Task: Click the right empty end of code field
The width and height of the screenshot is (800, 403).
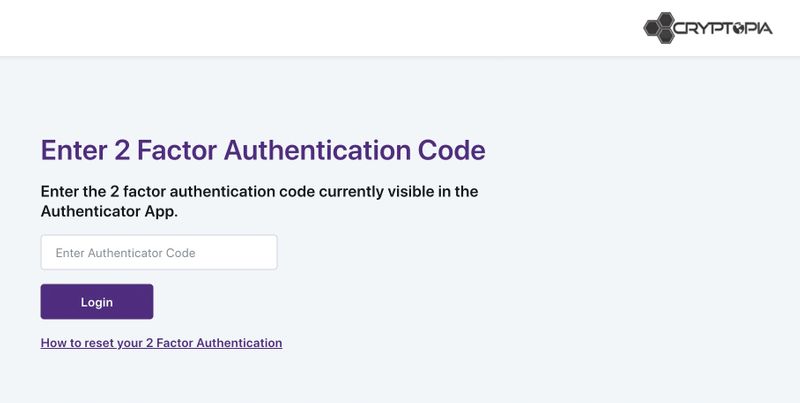Action: 250,252
